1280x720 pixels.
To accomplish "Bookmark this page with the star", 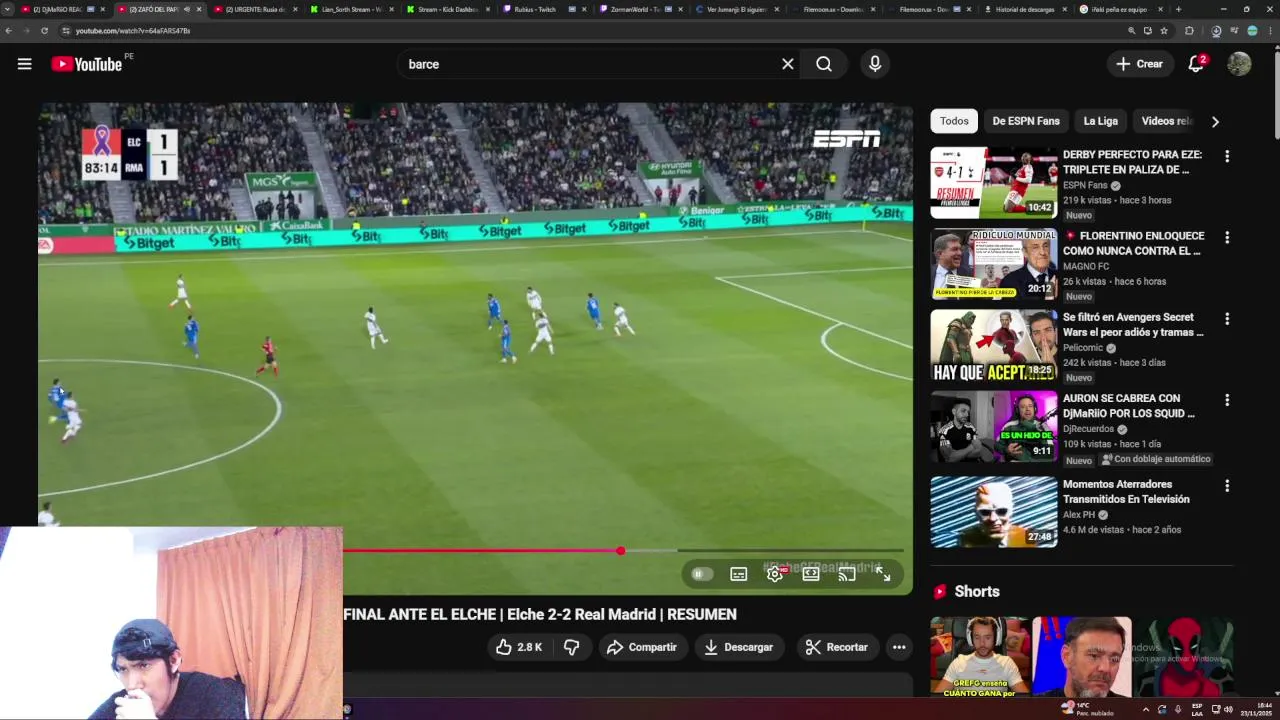I will (x=1164, y=31).
